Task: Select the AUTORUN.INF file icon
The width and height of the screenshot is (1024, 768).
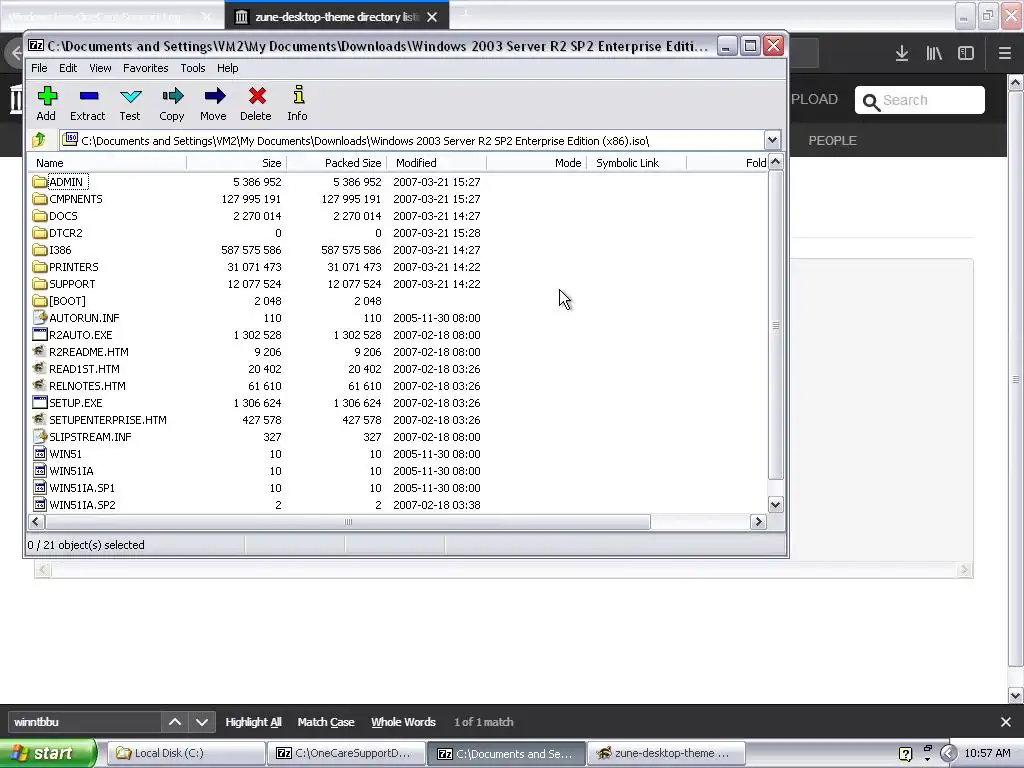Action: [x=40, y=317]
